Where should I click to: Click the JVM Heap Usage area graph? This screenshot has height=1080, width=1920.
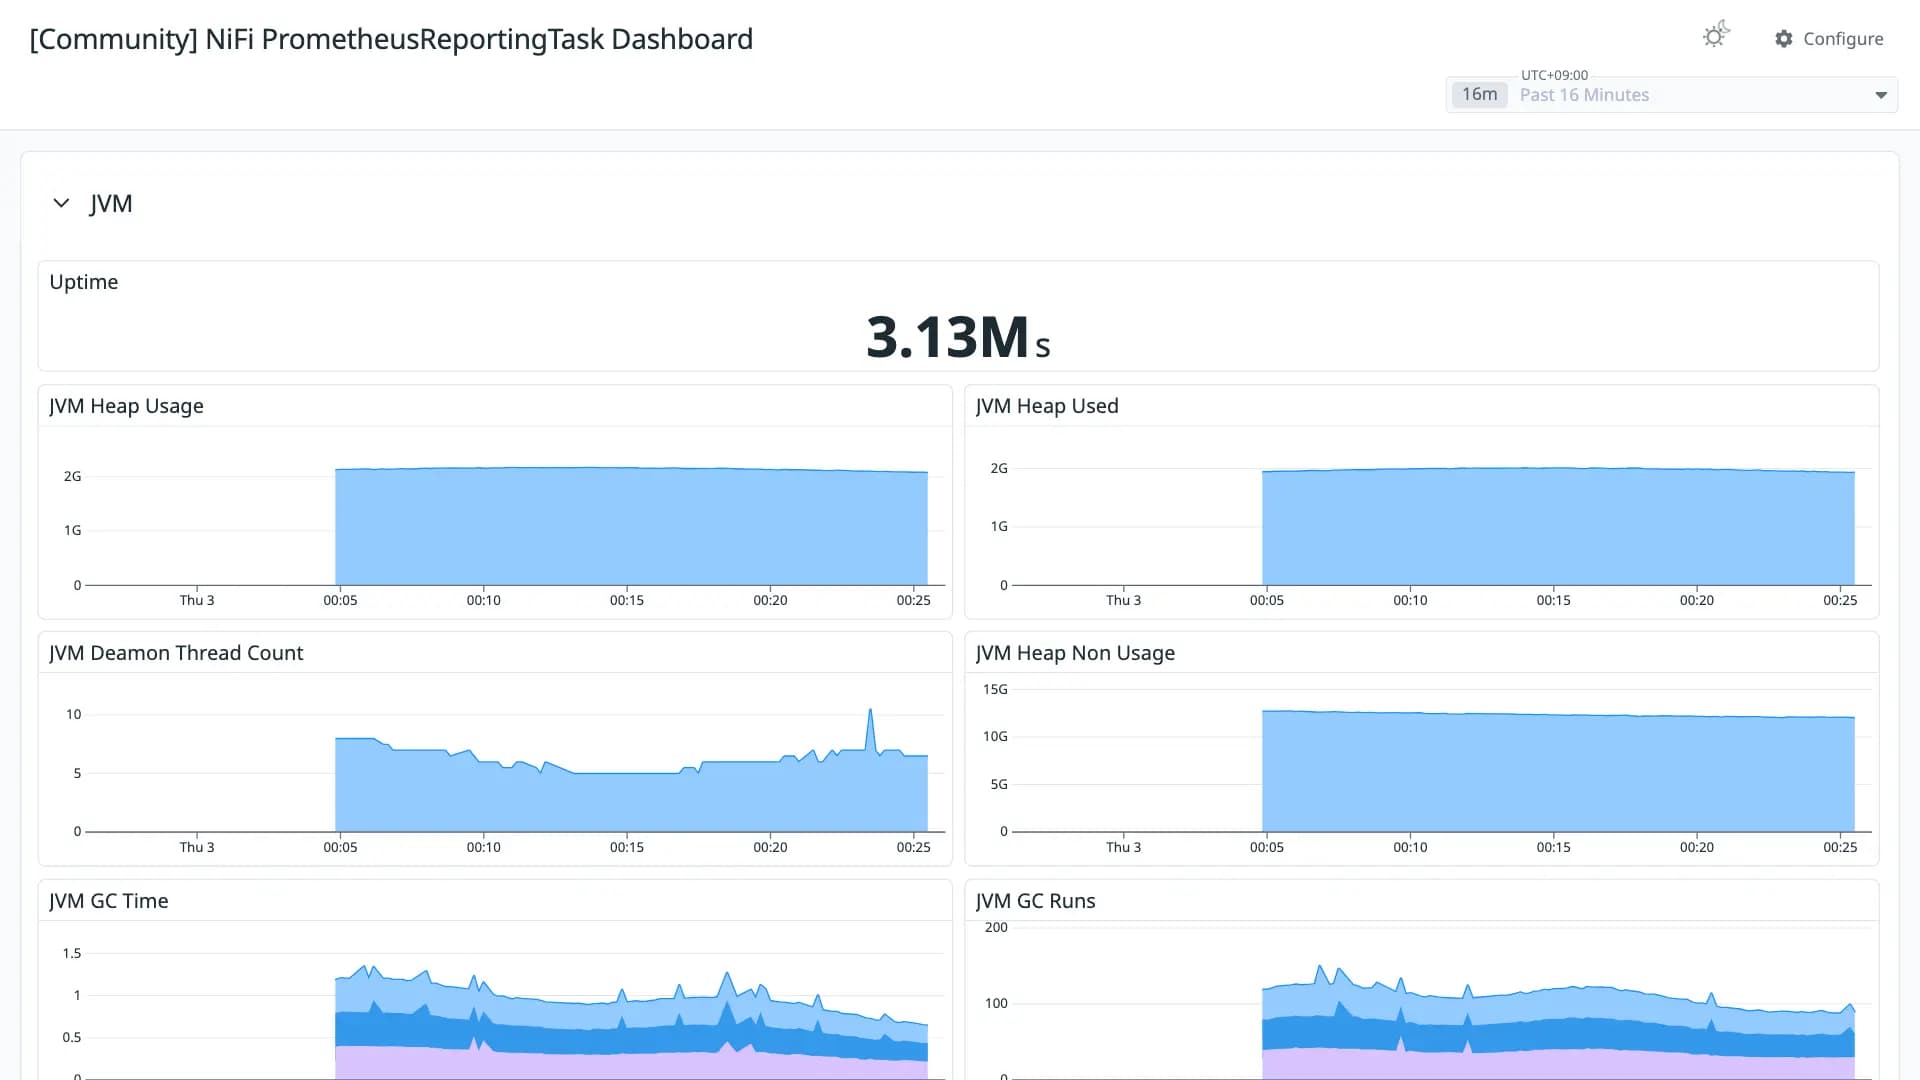631,526
